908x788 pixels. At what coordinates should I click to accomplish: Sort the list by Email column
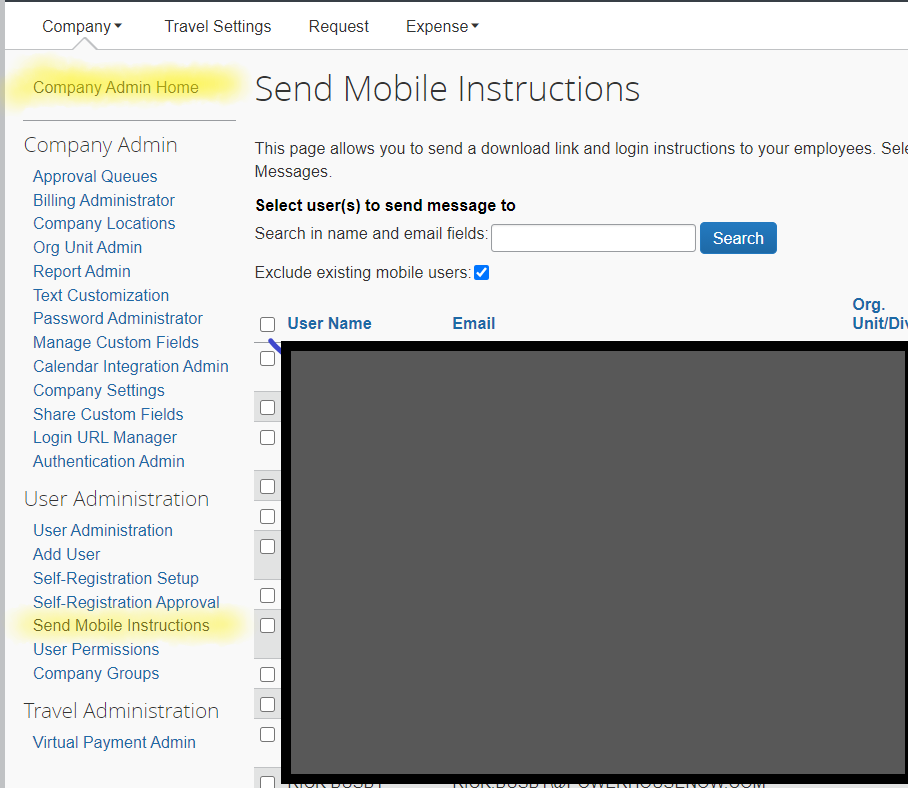point(473,323)
